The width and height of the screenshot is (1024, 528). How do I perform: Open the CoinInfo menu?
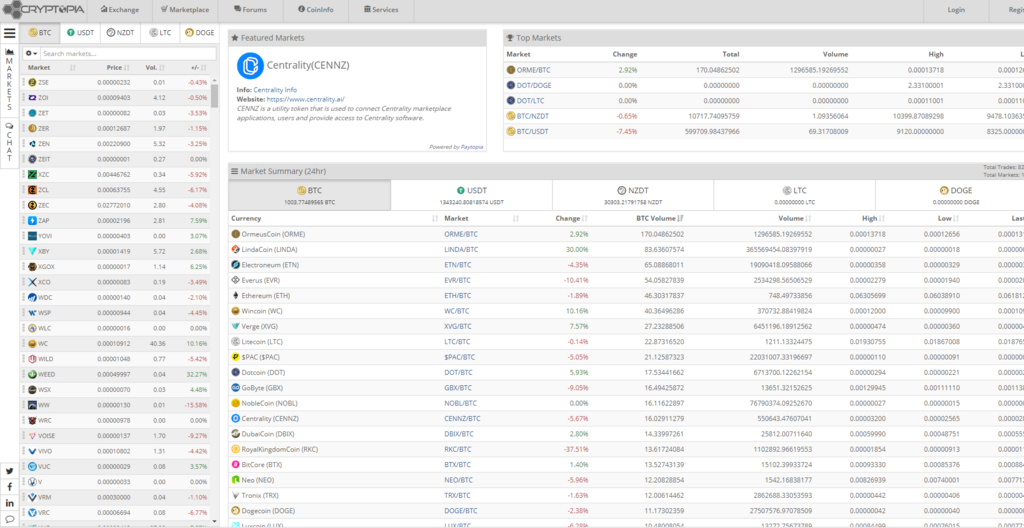(316, 10)
